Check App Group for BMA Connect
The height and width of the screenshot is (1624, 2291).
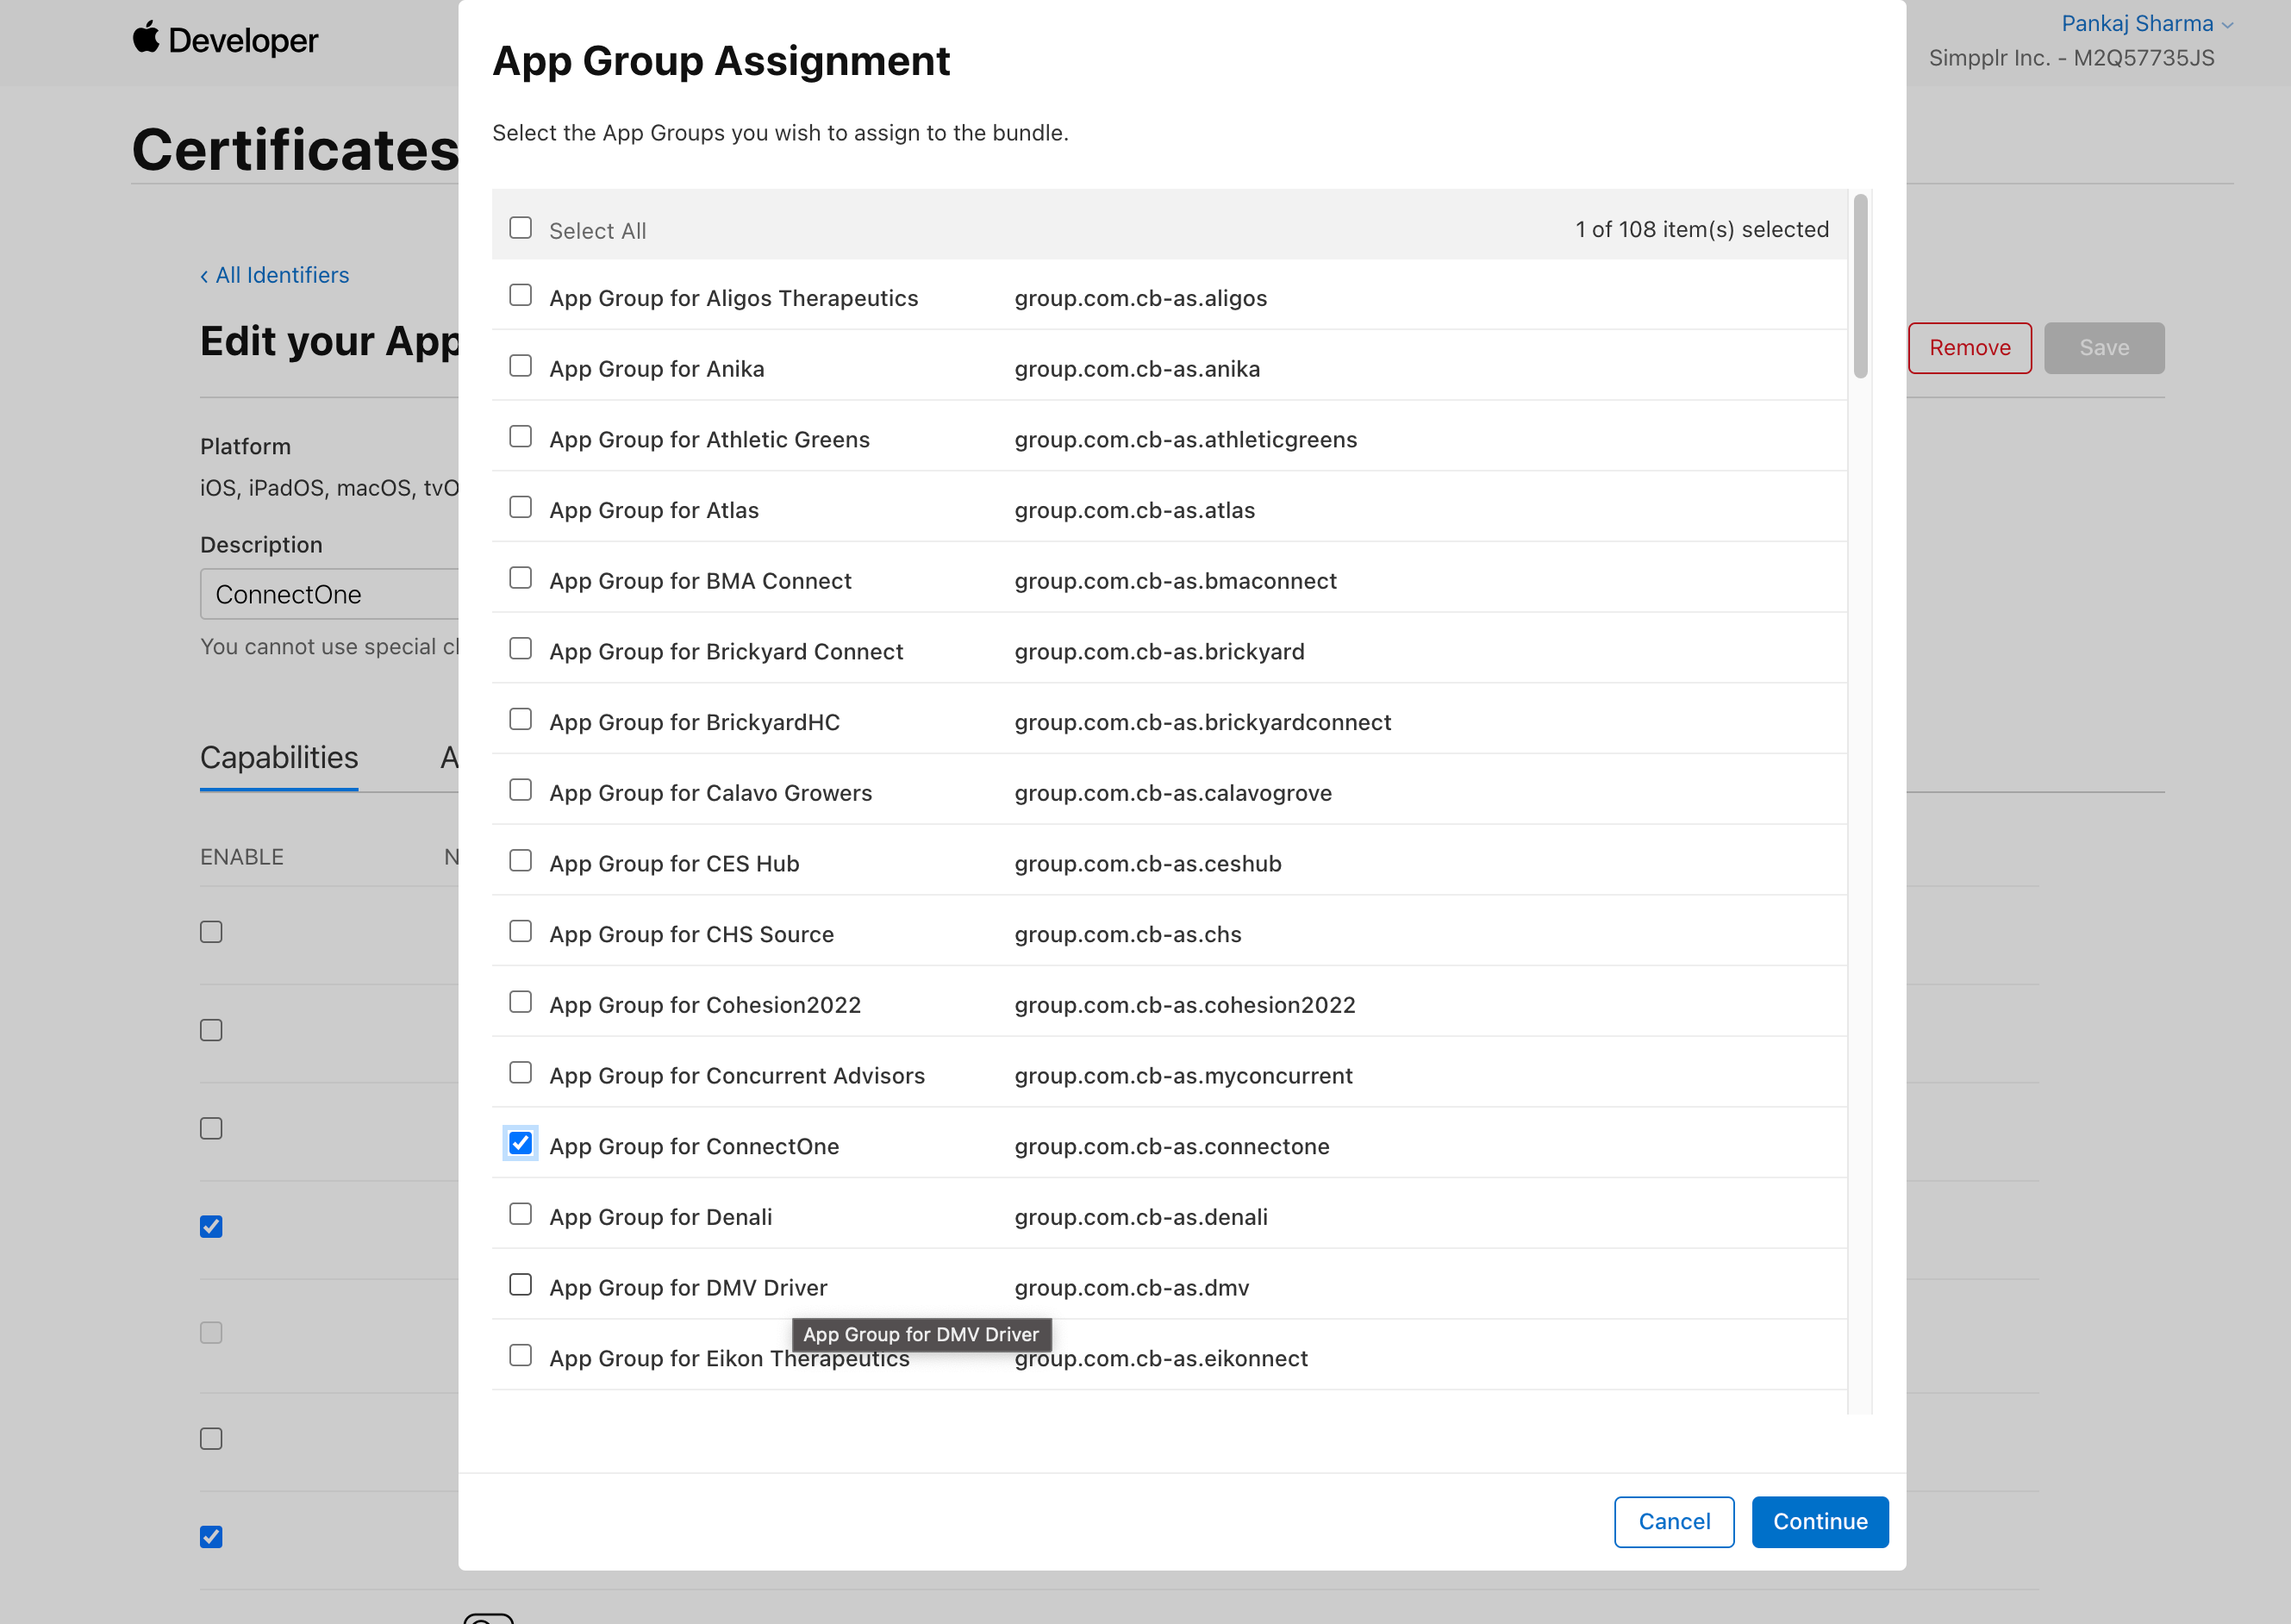pyautogui.click(x=520, y=578)
